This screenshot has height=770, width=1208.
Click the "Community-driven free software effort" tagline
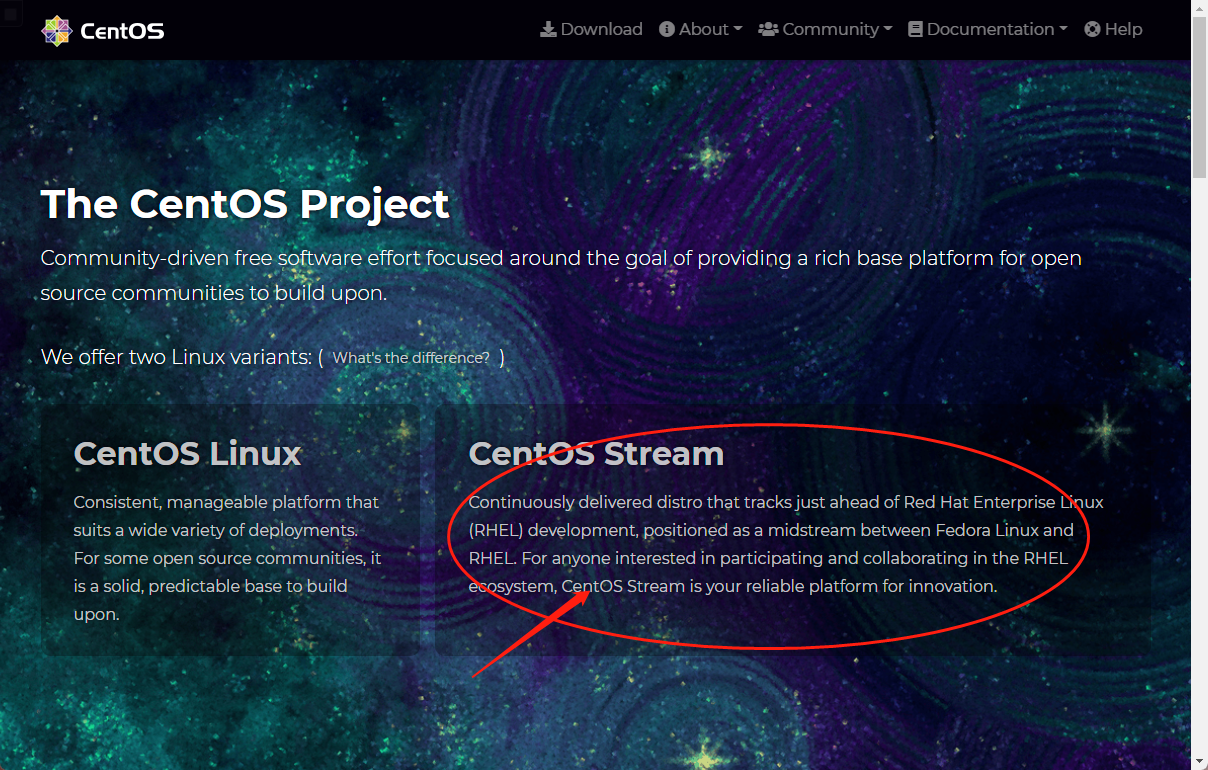561,275
